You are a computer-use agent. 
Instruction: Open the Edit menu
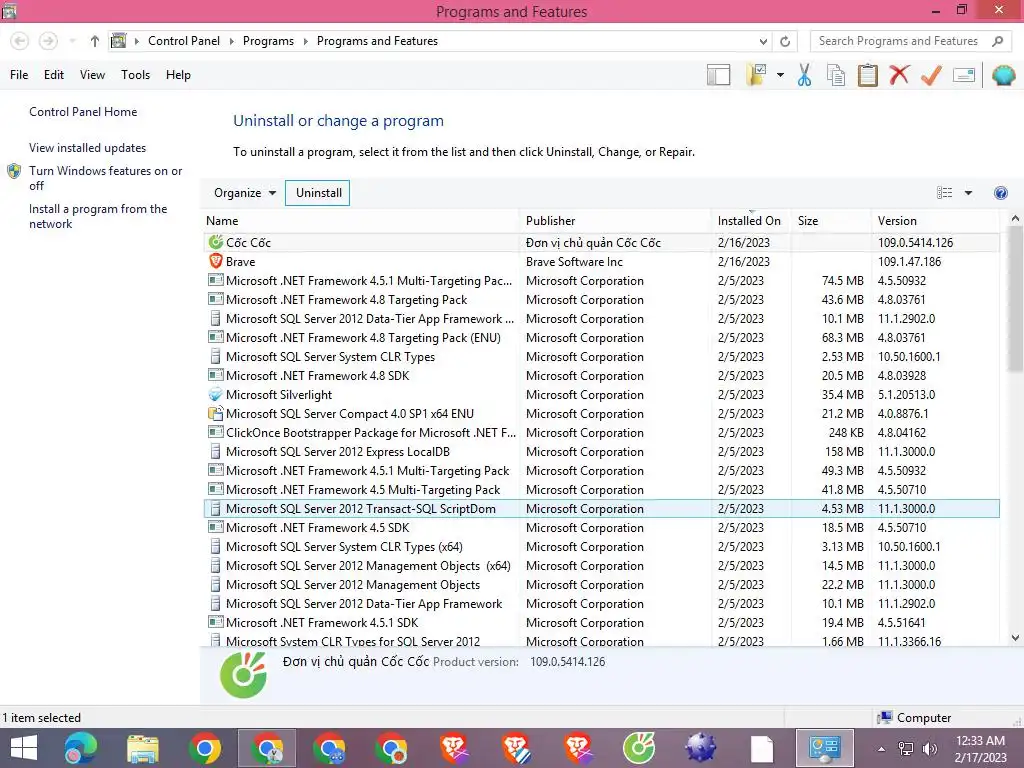click(x=54, y=75)
